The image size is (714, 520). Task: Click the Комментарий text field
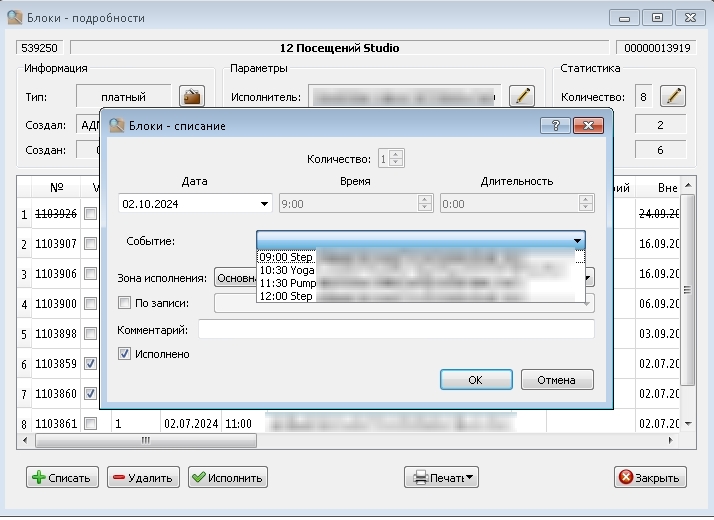tap(396, 329)
